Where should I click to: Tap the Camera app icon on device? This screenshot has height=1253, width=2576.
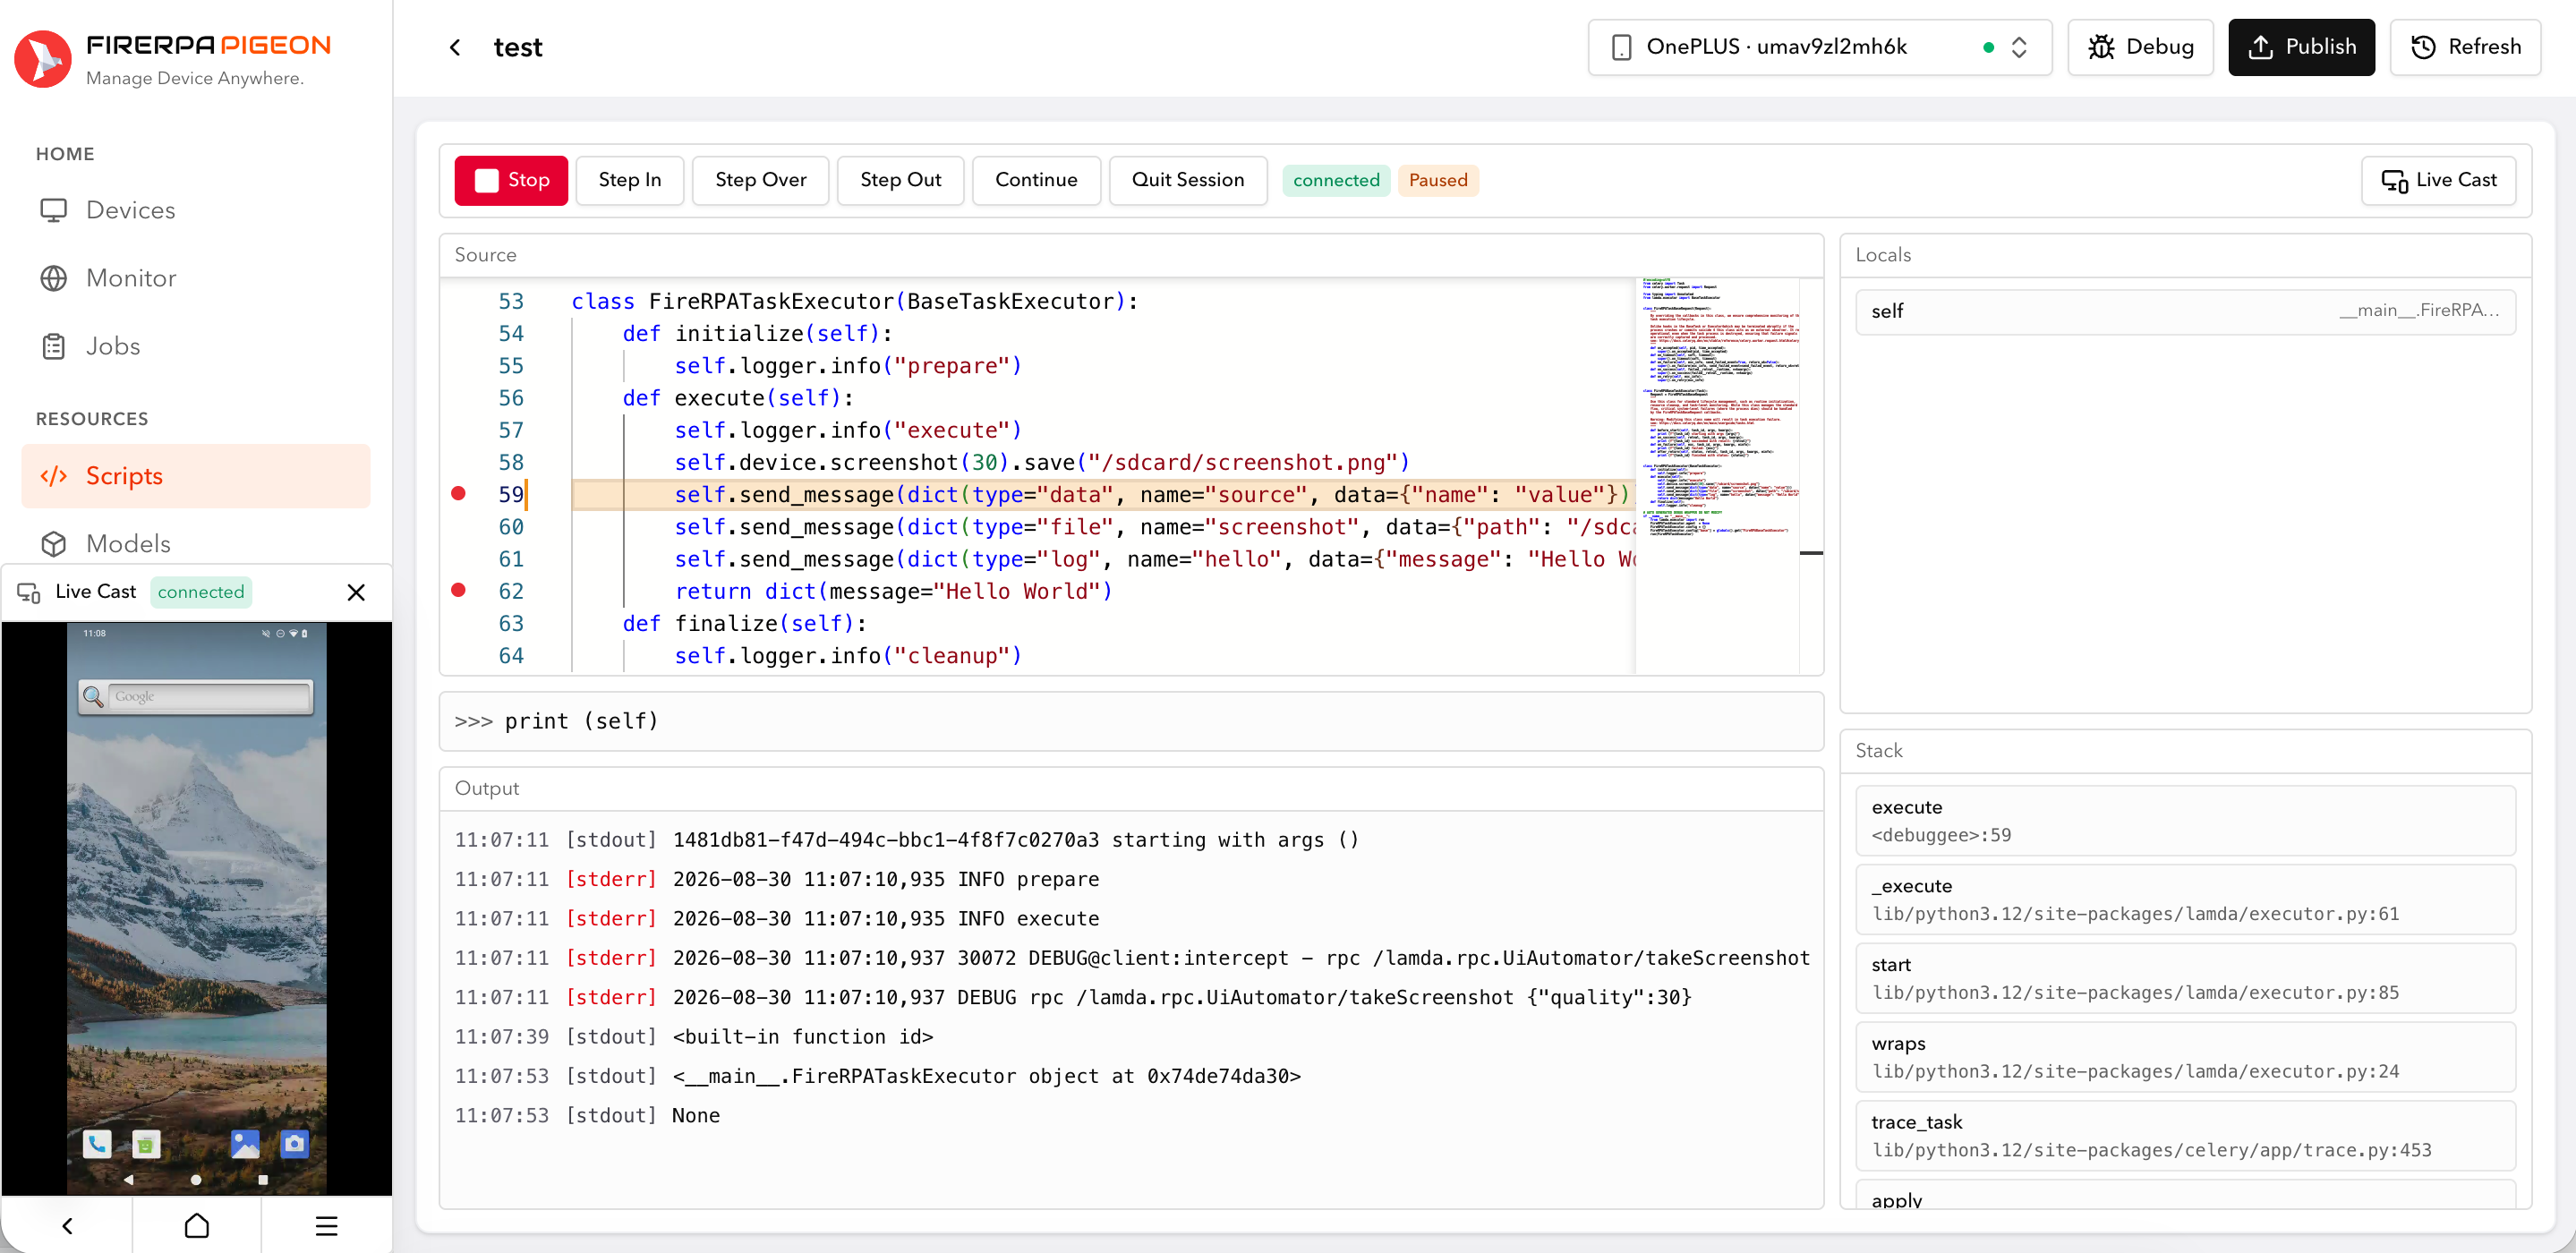(294, 1143)
